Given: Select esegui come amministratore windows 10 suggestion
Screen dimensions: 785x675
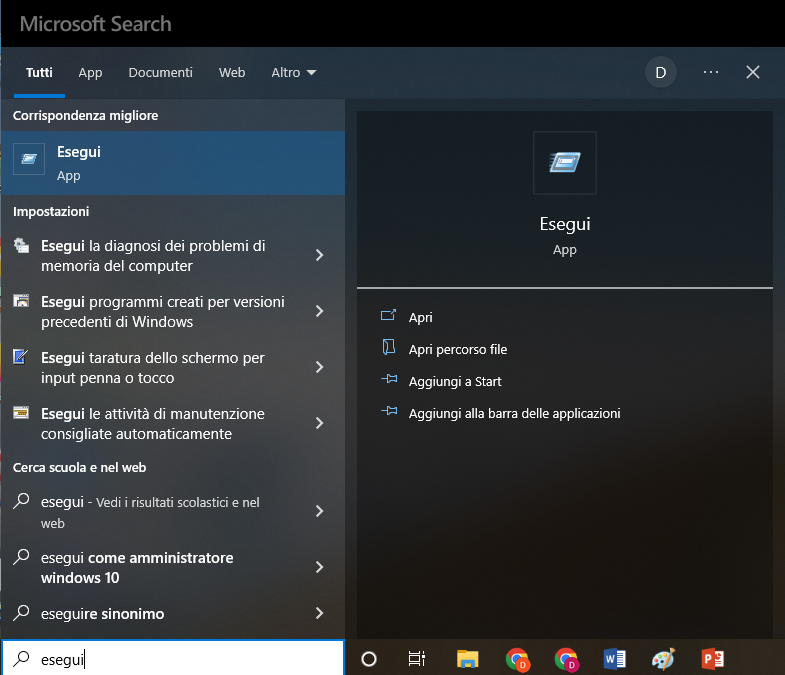Looking at the screenshot, I should tap(137, 567).
